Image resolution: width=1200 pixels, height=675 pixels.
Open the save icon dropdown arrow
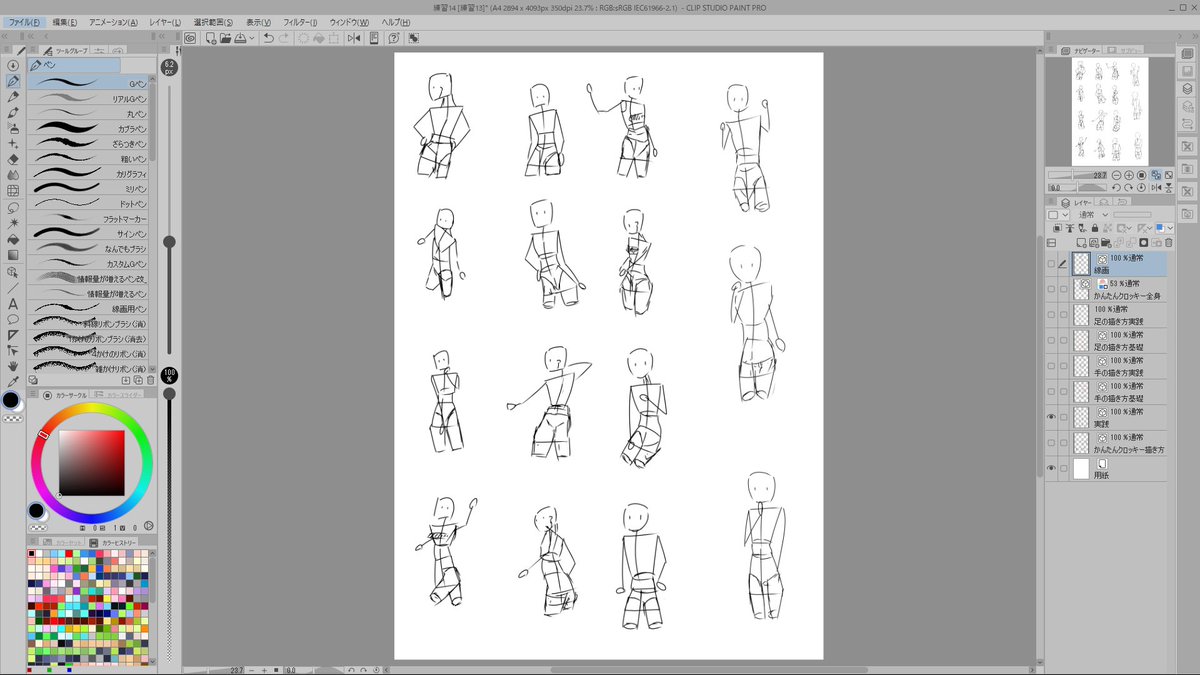point(253,38)
